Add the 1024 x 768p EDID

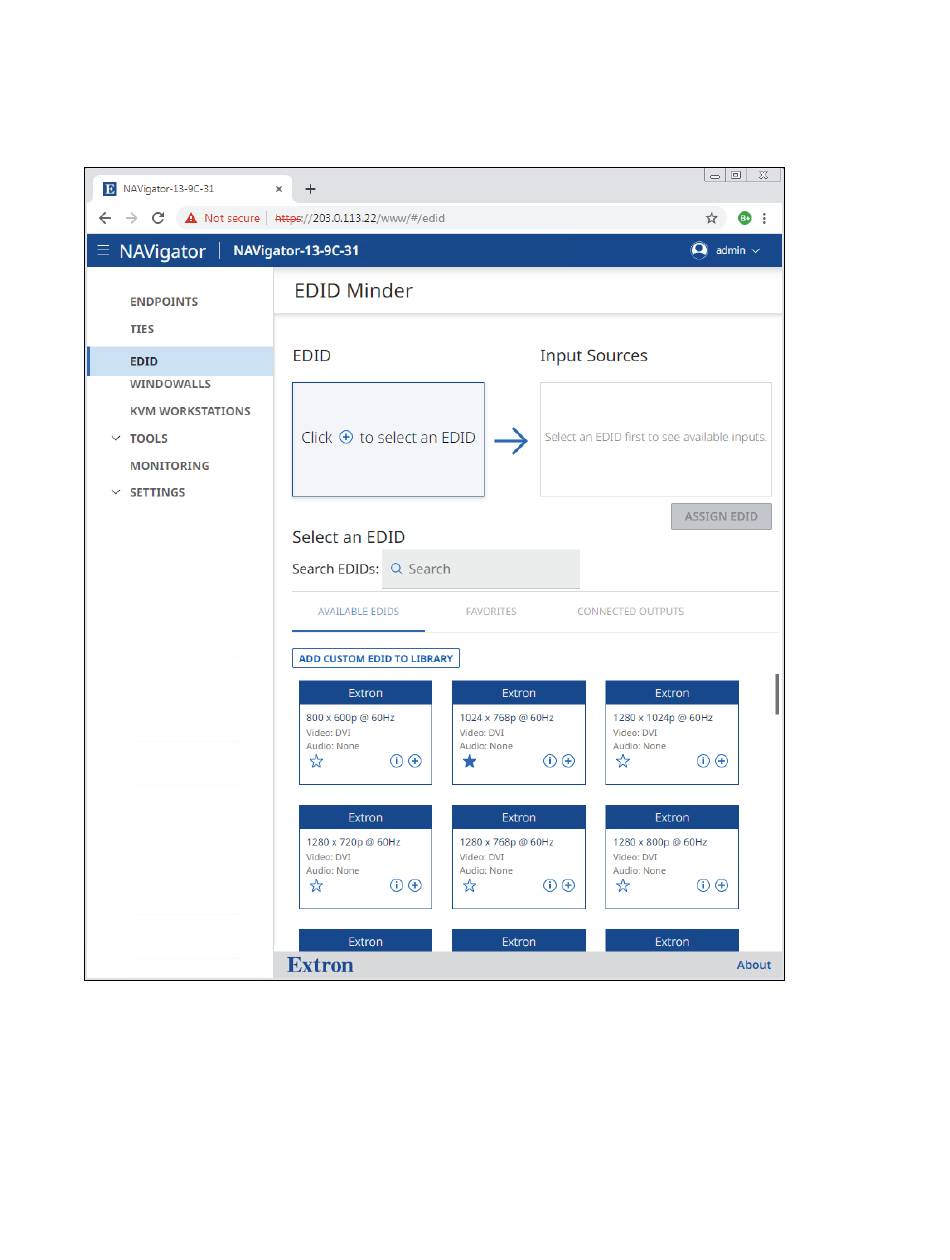[568, 761]
